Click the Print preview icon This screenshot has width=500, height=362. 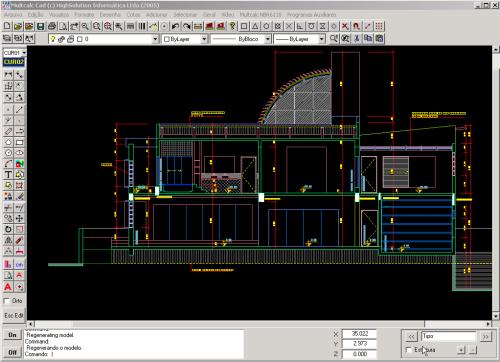pos(63,26)
